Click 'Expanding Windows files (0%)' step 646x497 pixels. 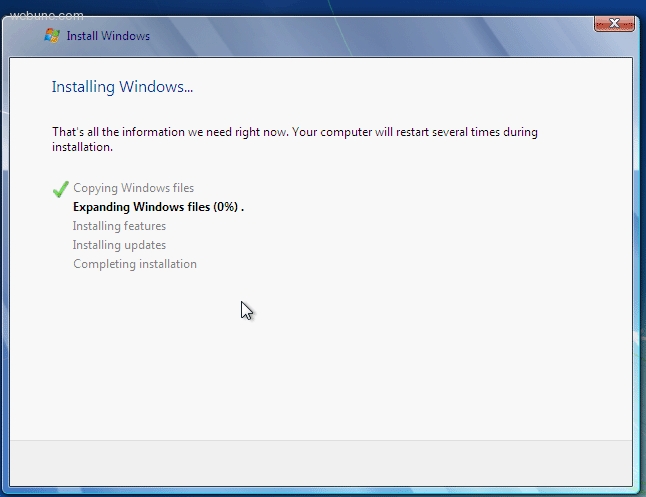[158, 207]
